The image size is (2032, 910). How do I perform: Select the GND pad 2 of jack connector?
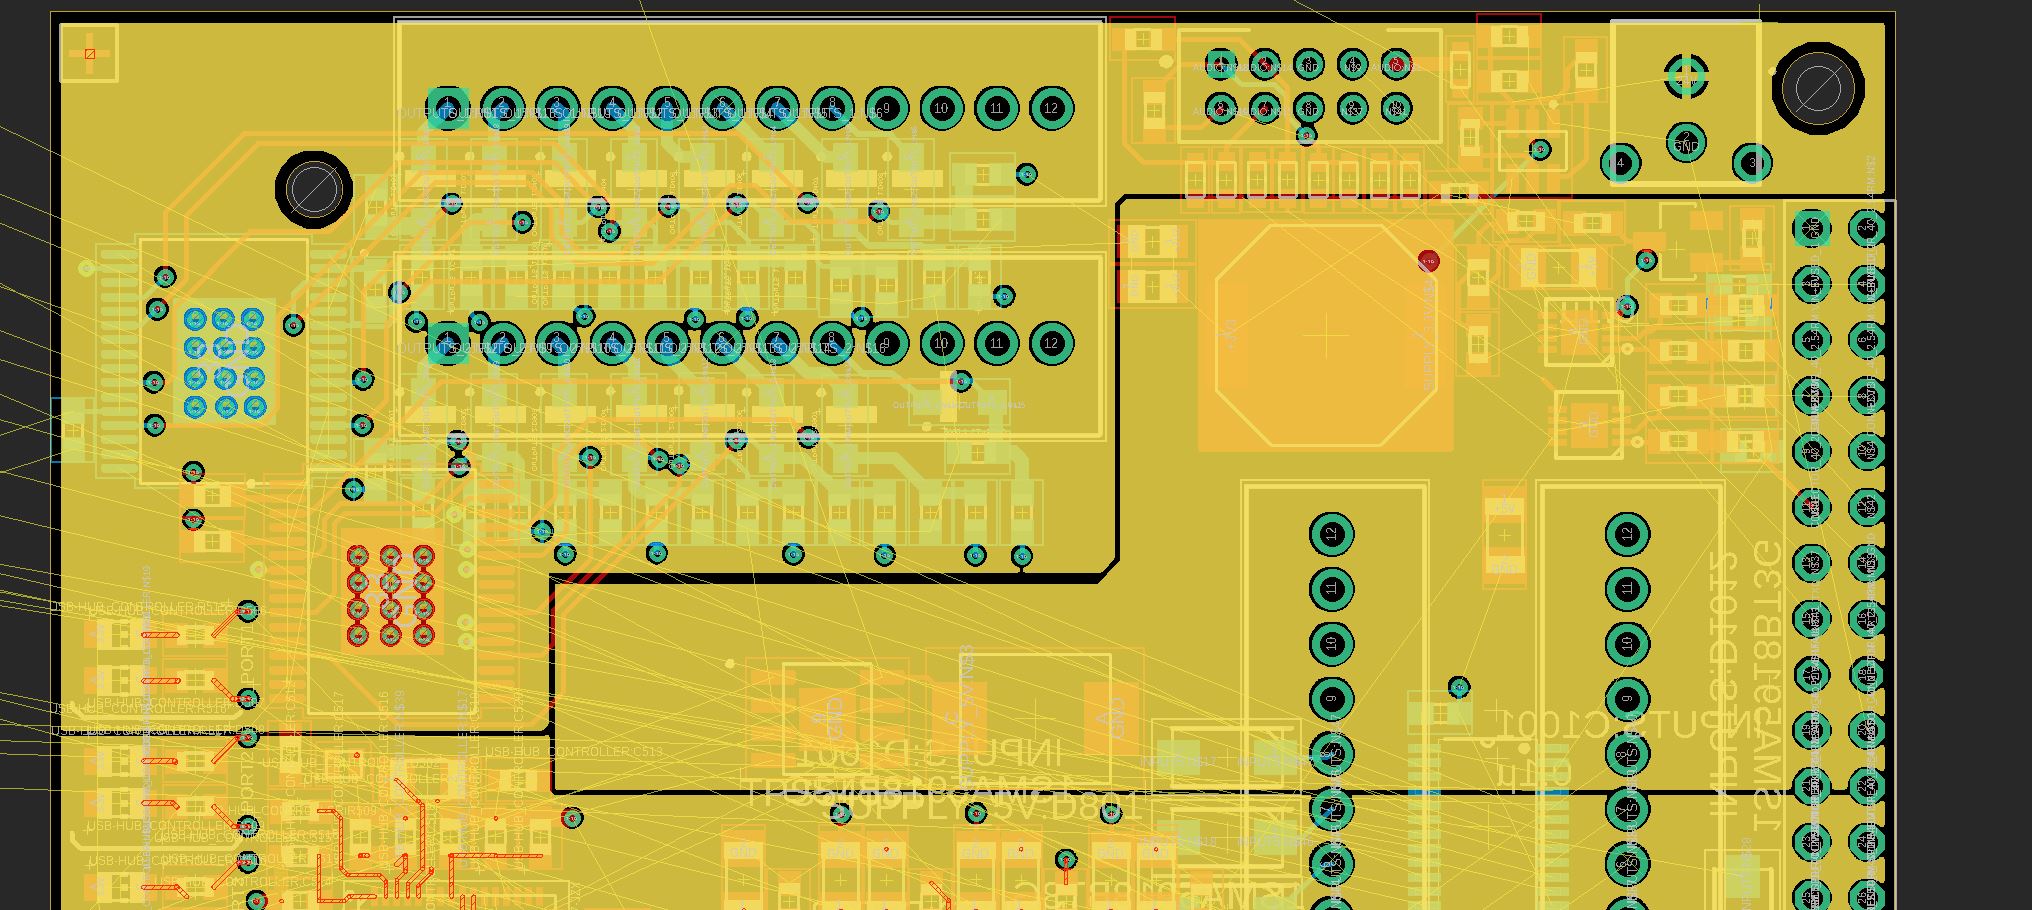click(1686, 142)
